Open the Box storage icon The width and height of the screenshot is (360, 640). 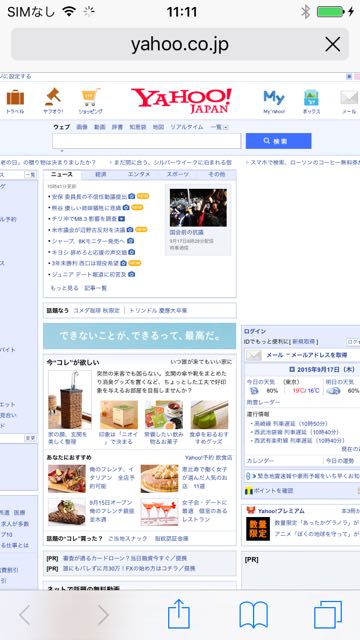(311, 98)
